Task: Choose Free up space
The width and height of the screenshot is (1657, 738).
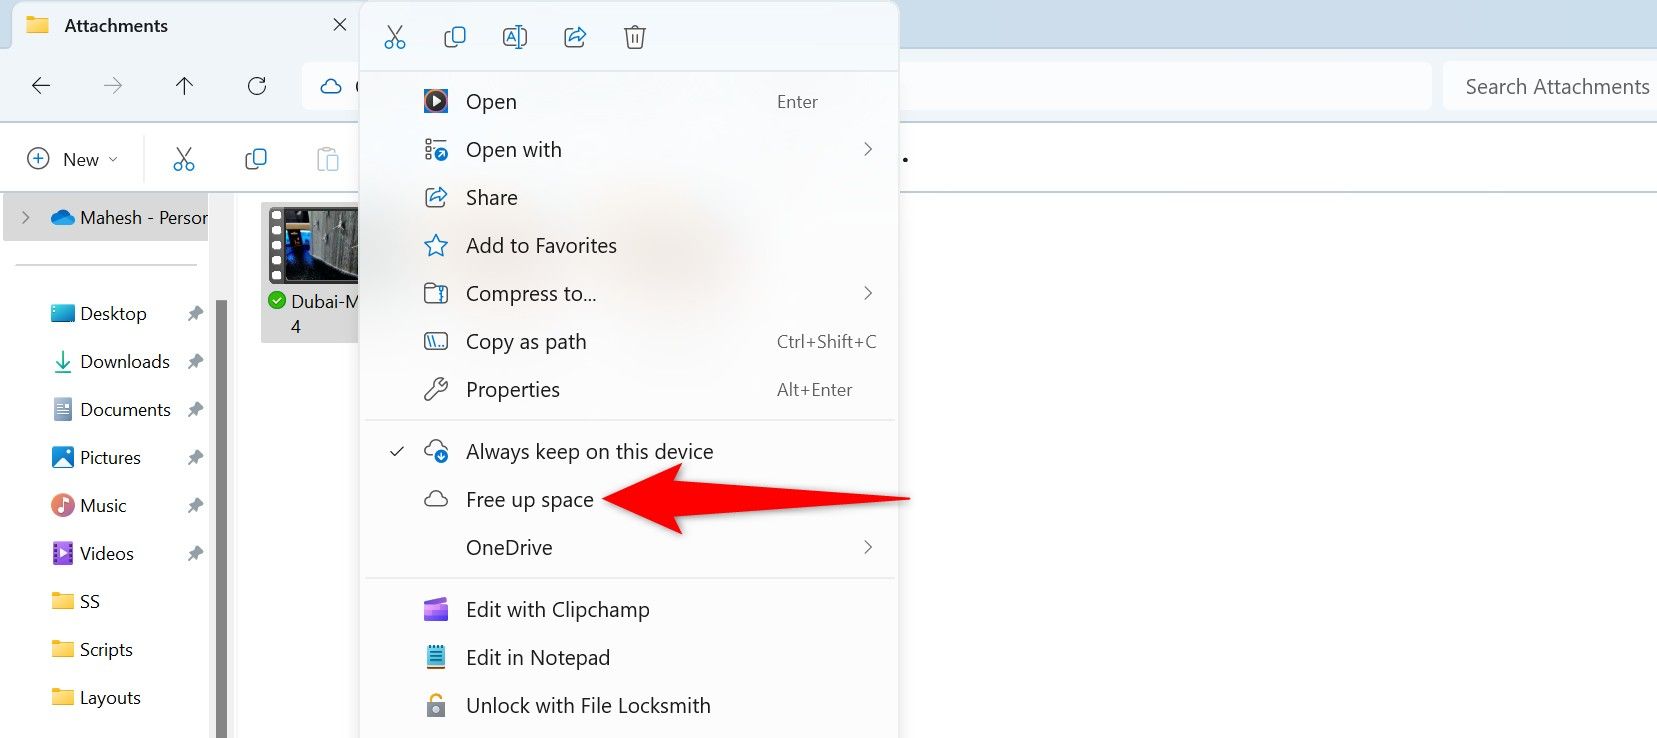Action: tap(630, 499)
